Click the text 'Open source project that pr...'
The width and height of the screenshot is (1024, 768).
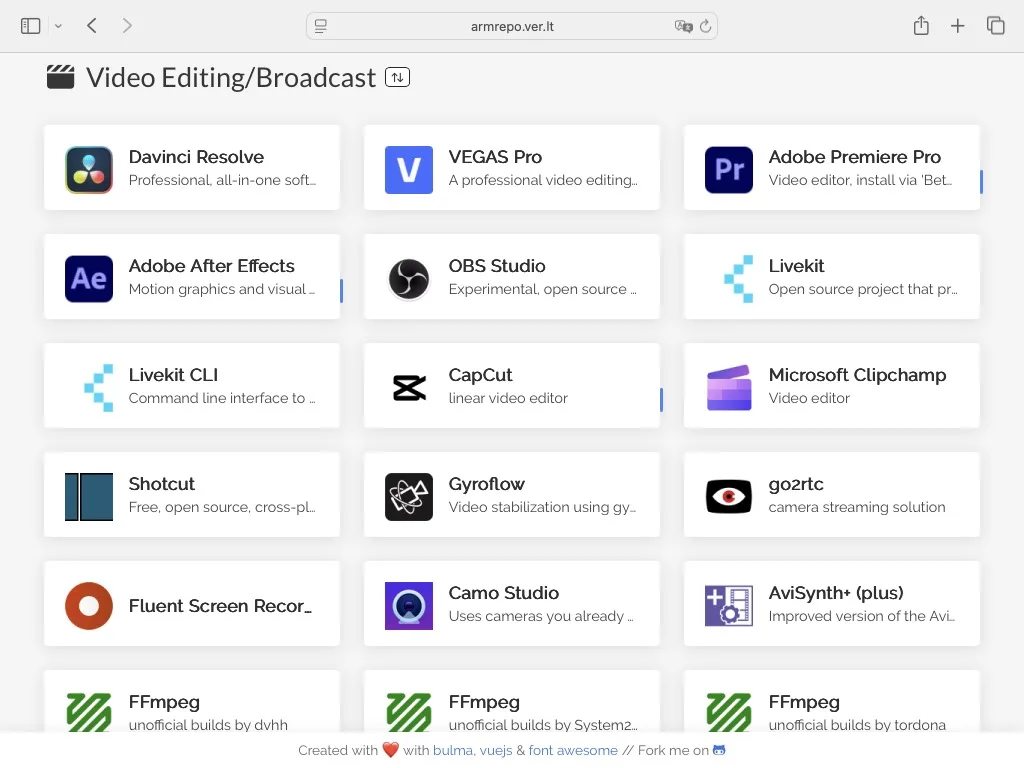(x=863, y=289)
